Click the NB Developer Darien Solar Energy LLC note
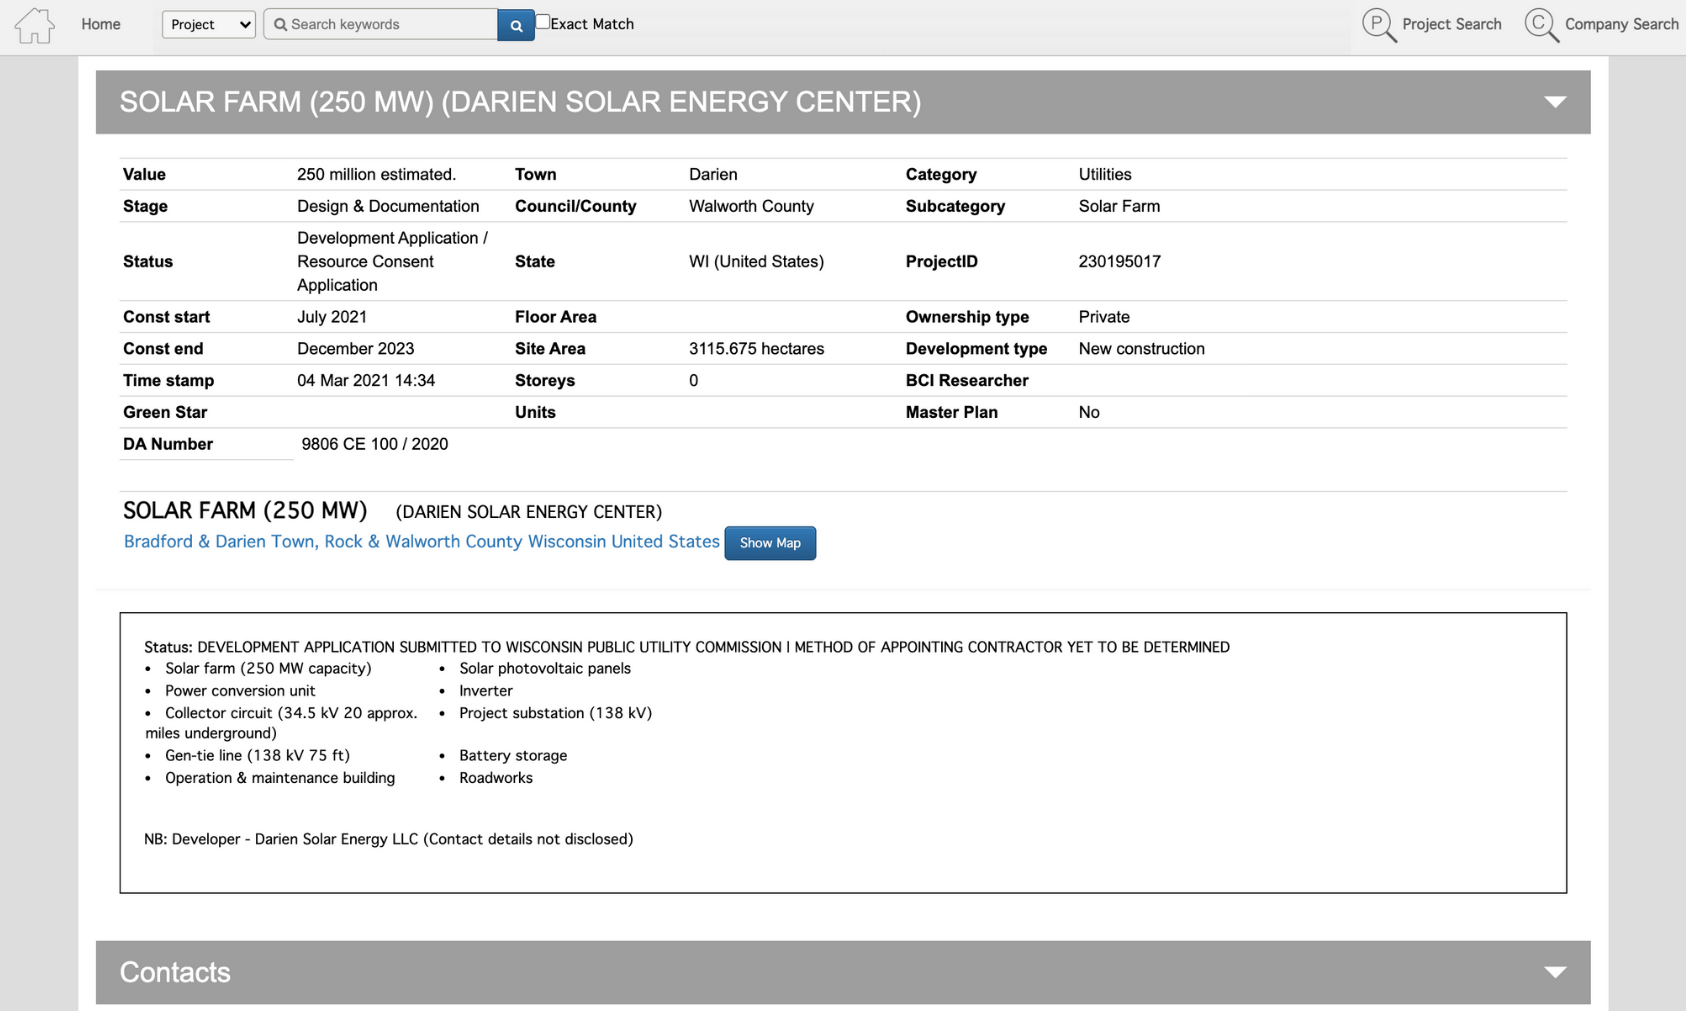 pos(388,839)
